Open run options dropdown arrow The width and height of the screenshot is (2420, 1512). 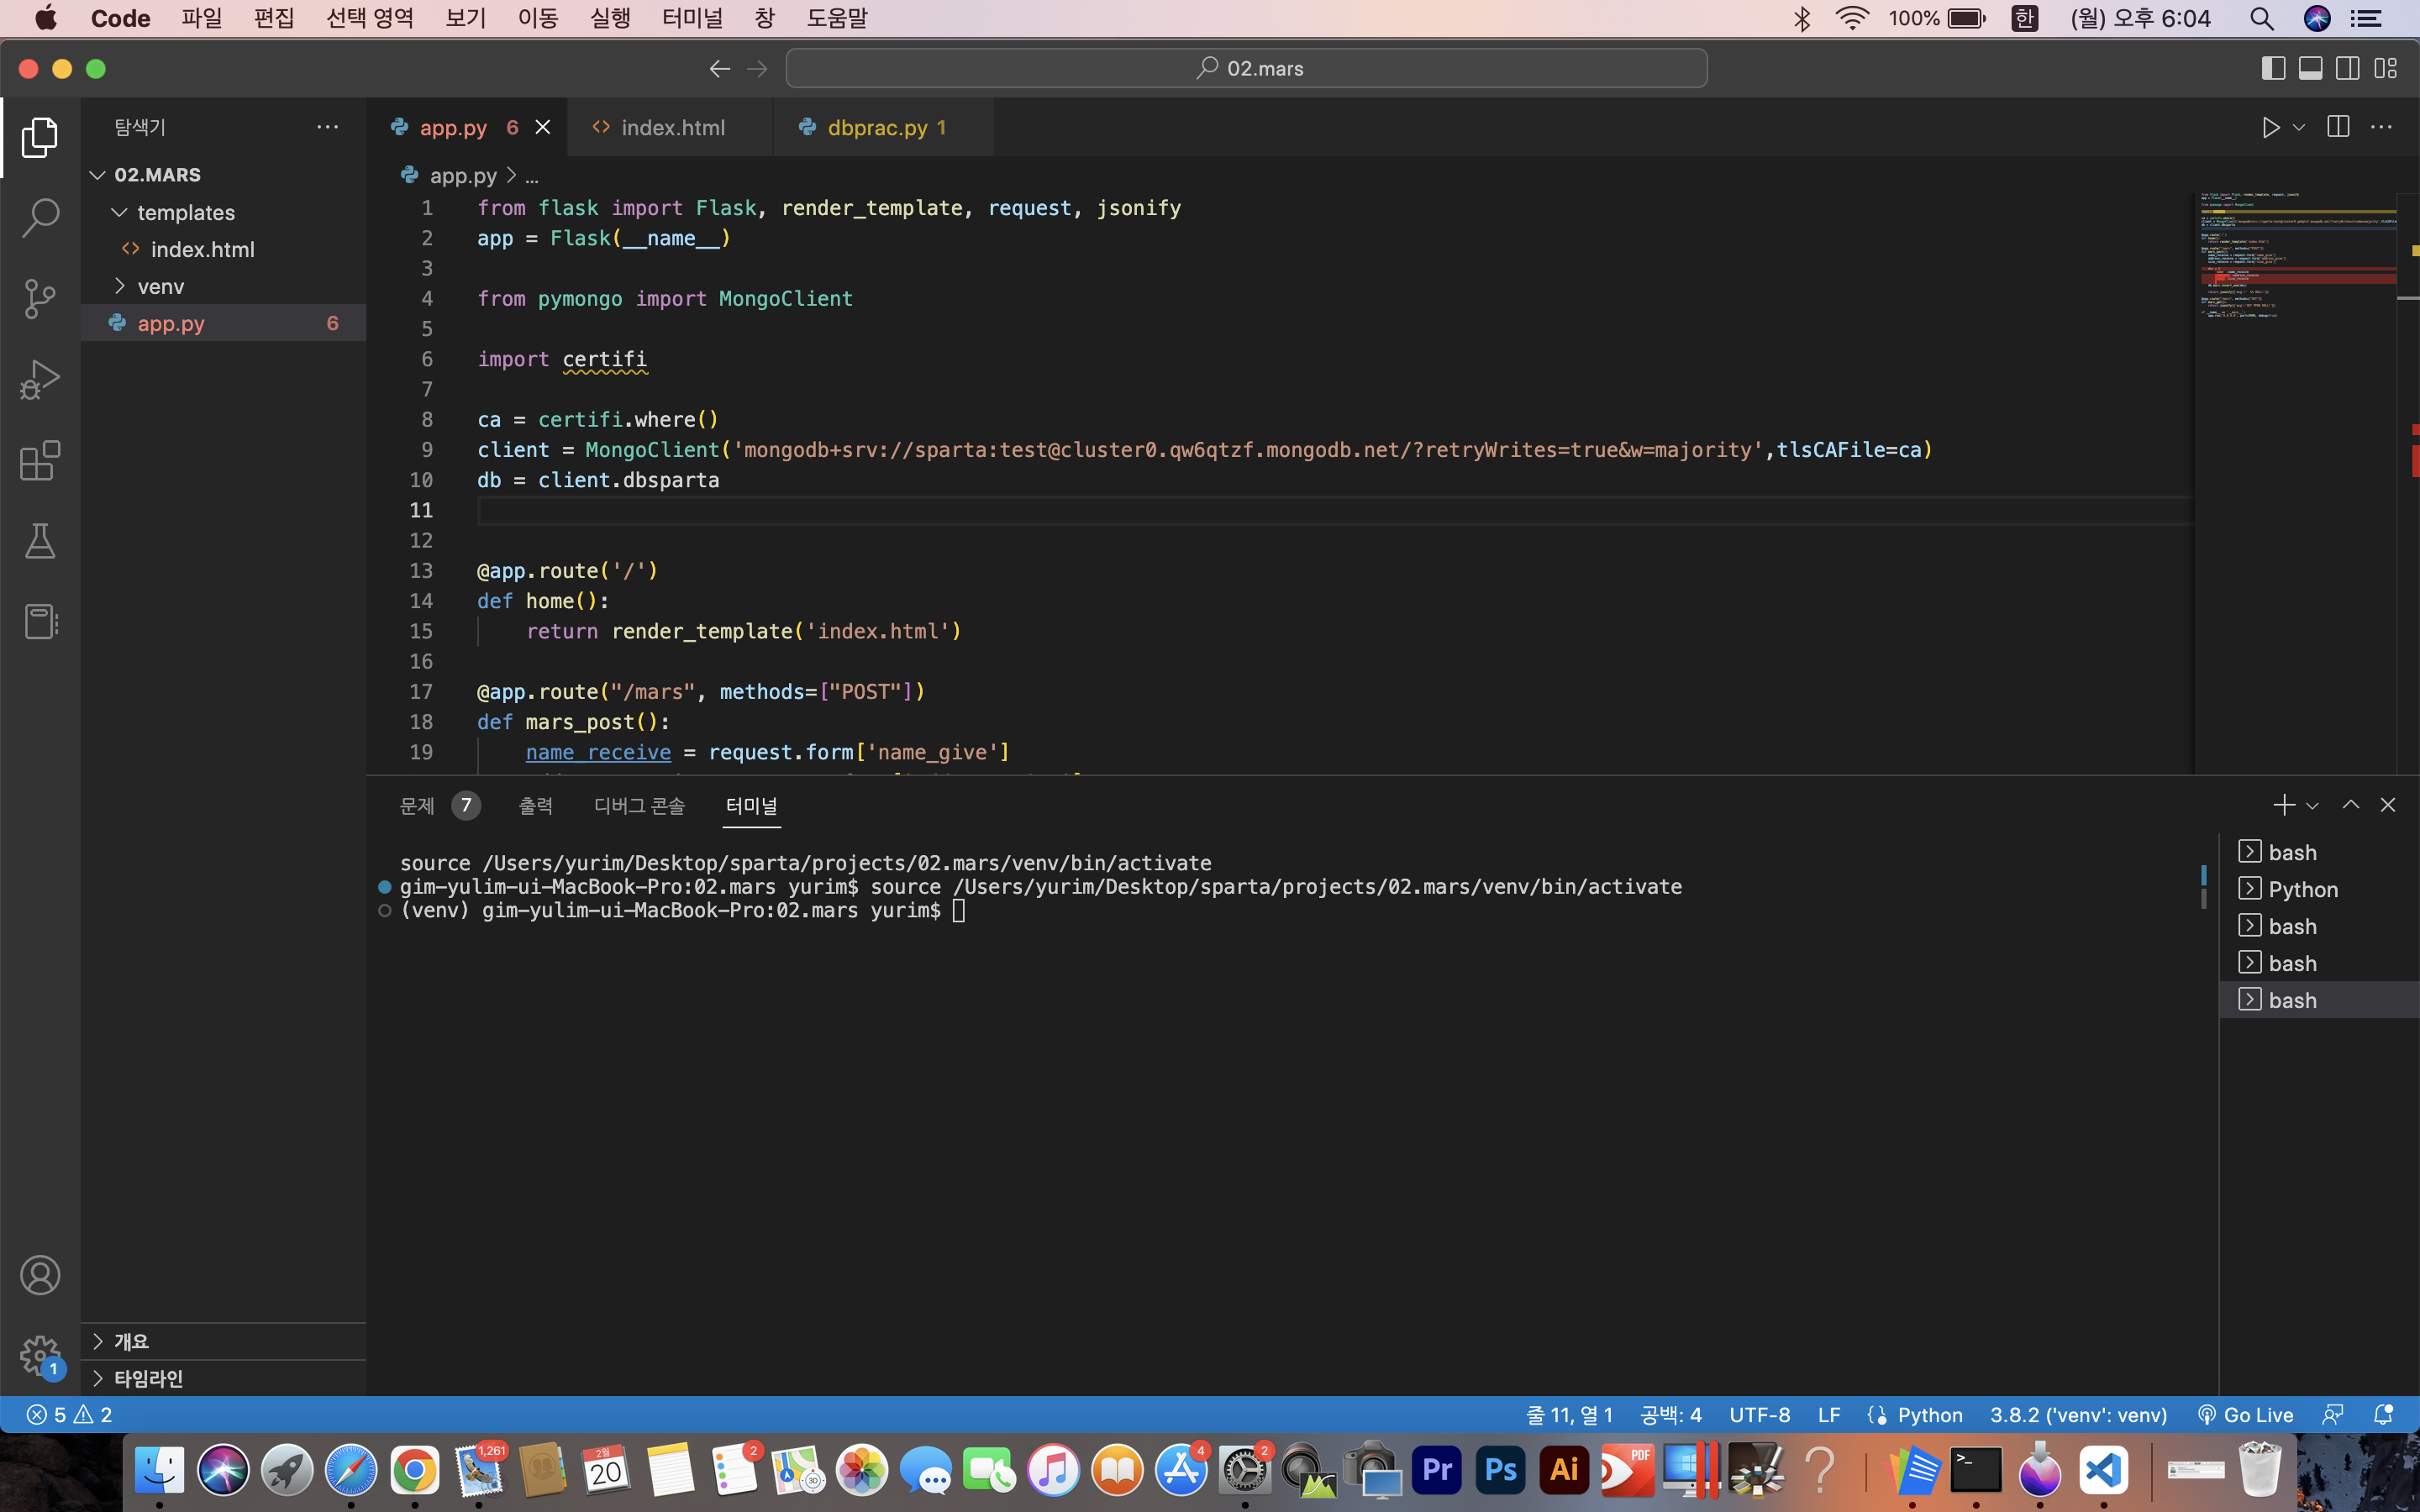pyautogui.click(x=2299, y=127)
